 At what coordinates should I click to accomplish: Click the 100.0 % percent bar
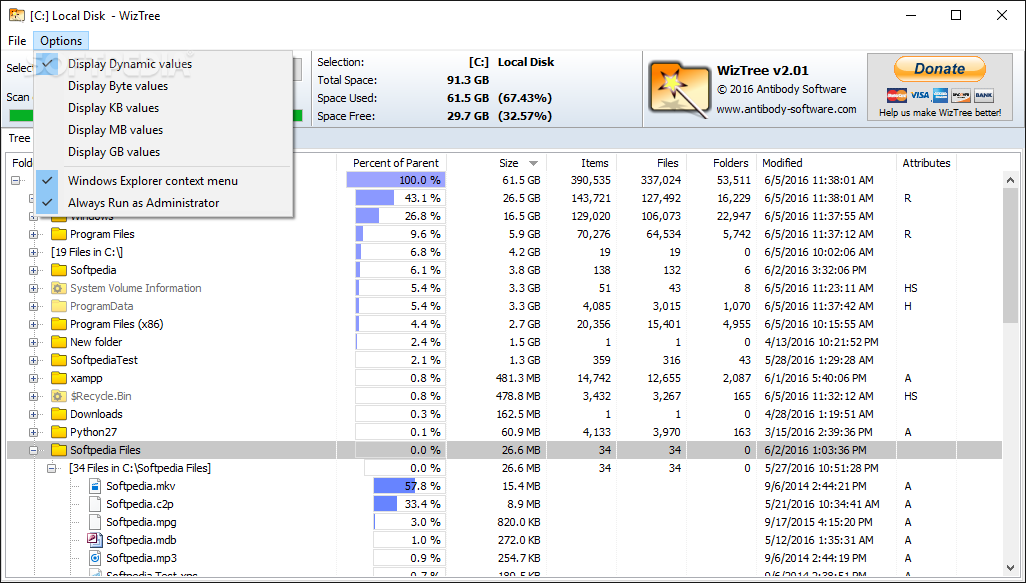pyautogui.click(x=396, y=180)
